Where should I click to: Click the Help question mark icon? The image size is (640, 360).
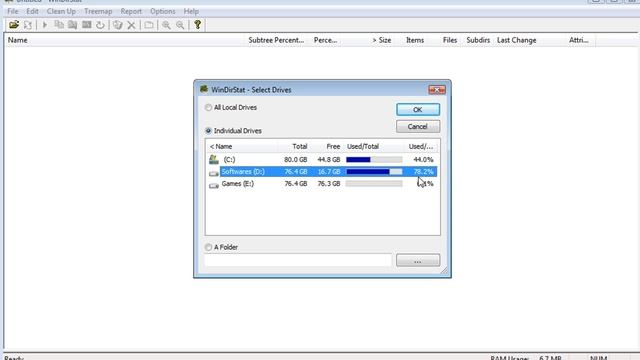pyautogui.click(x=198, y=24)
